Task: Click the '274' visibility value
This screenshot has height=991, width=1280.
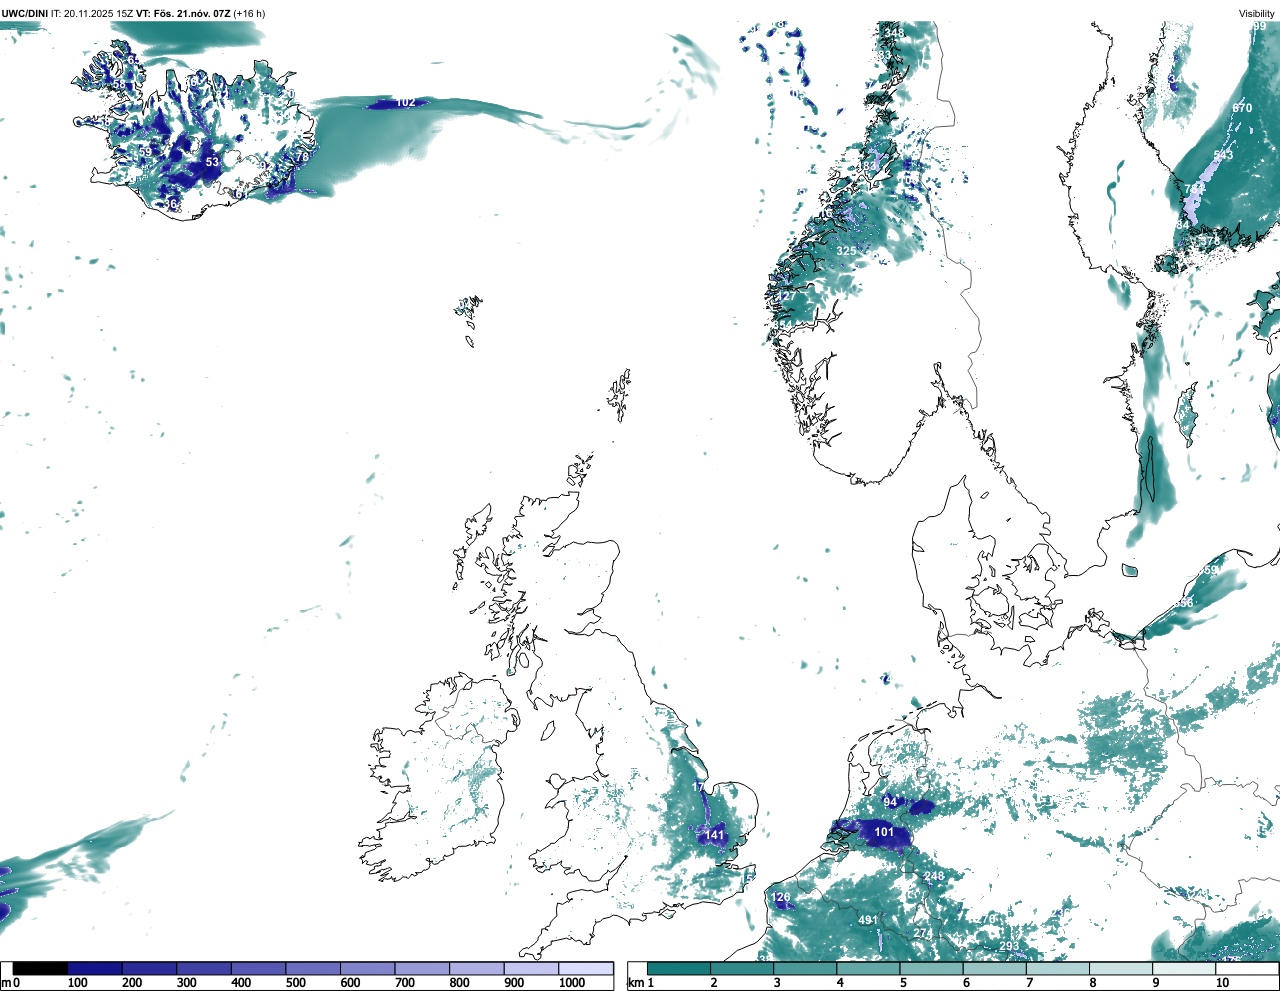Action: [x=922, y=934]
